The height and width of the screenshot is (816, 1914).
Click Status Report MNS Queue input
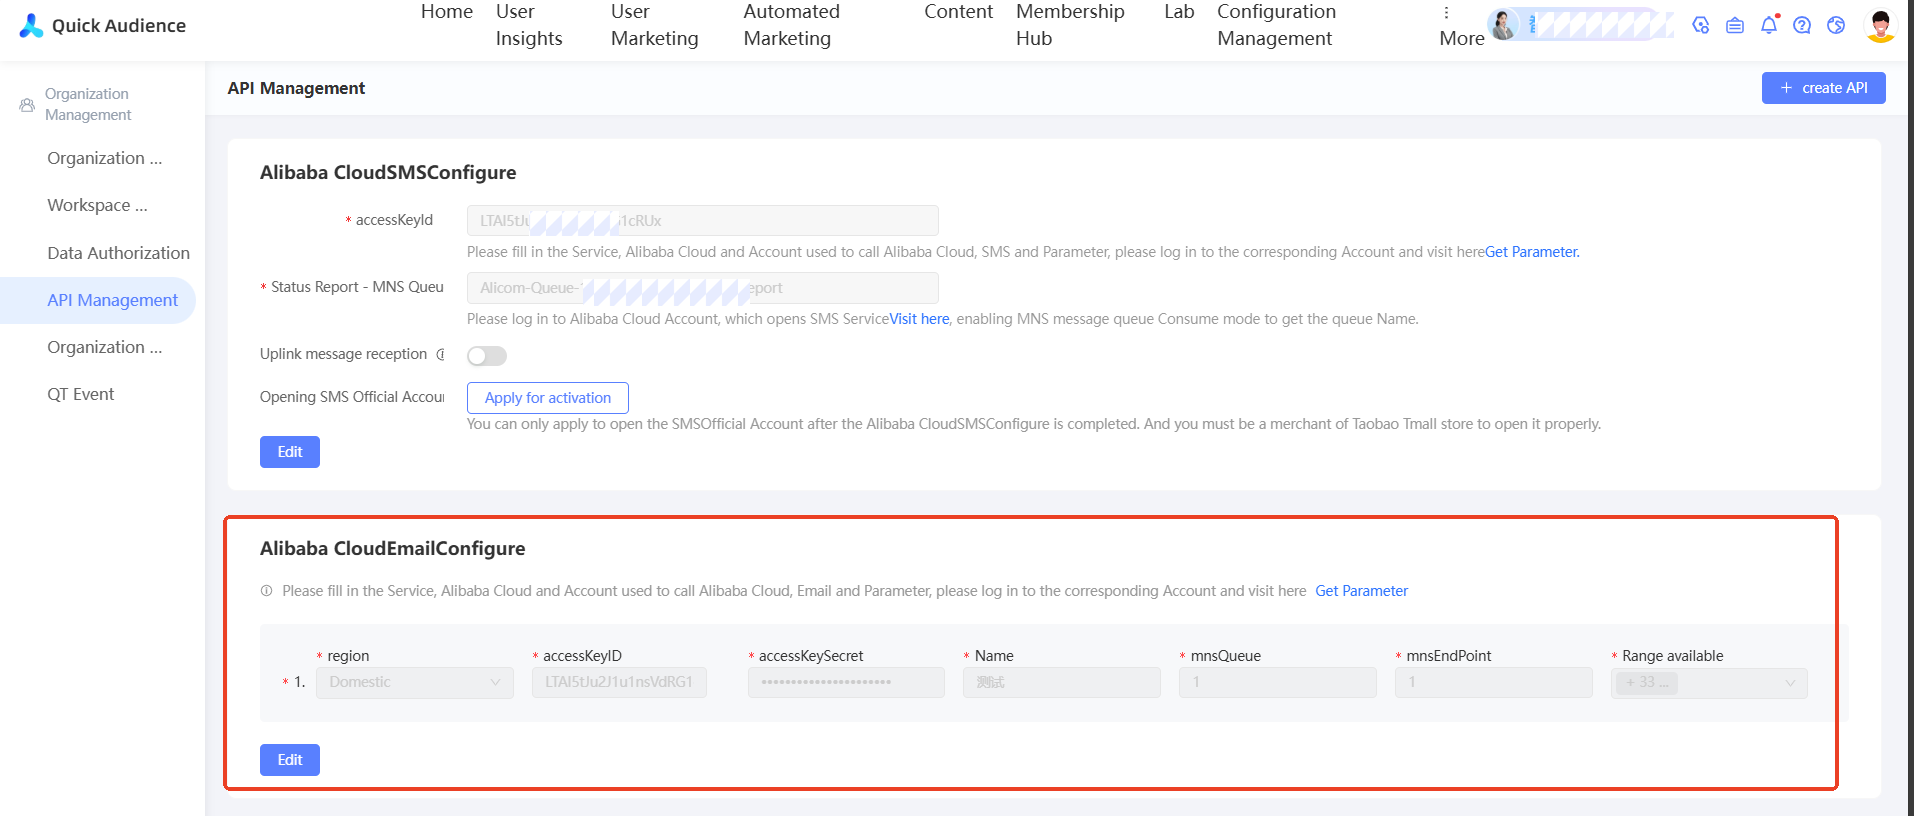coord(702,288)
